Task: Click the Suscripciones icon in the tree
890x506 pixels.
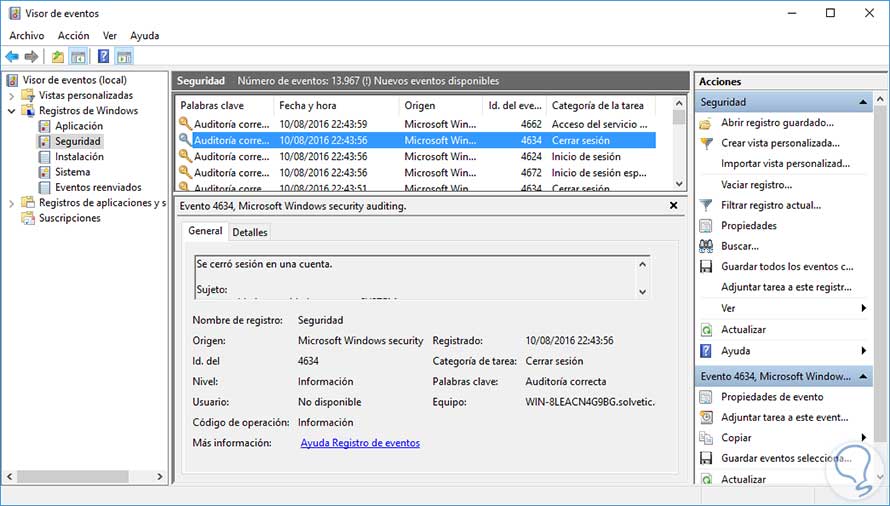Action: tap(28, 218)
